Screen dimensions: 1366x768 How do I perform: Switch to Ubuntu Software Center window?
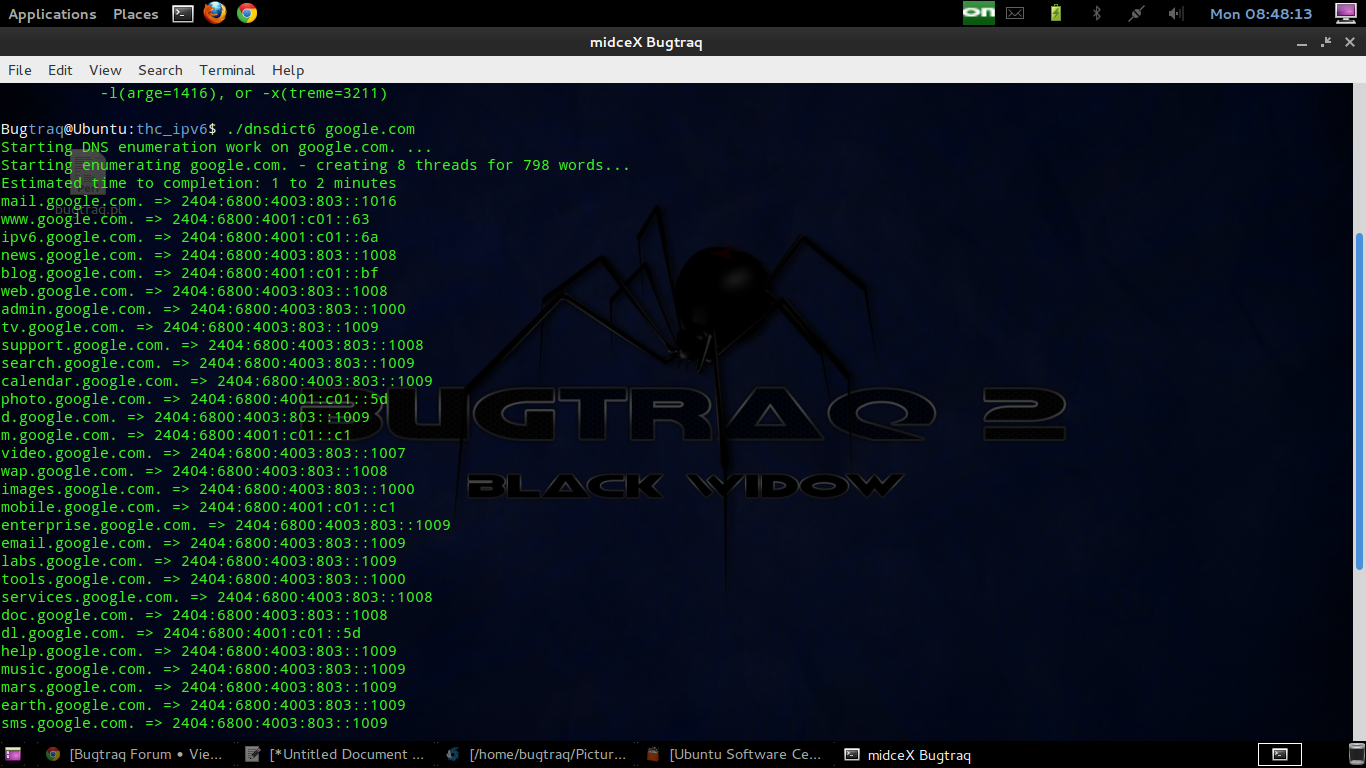click(x=736, y=754)
